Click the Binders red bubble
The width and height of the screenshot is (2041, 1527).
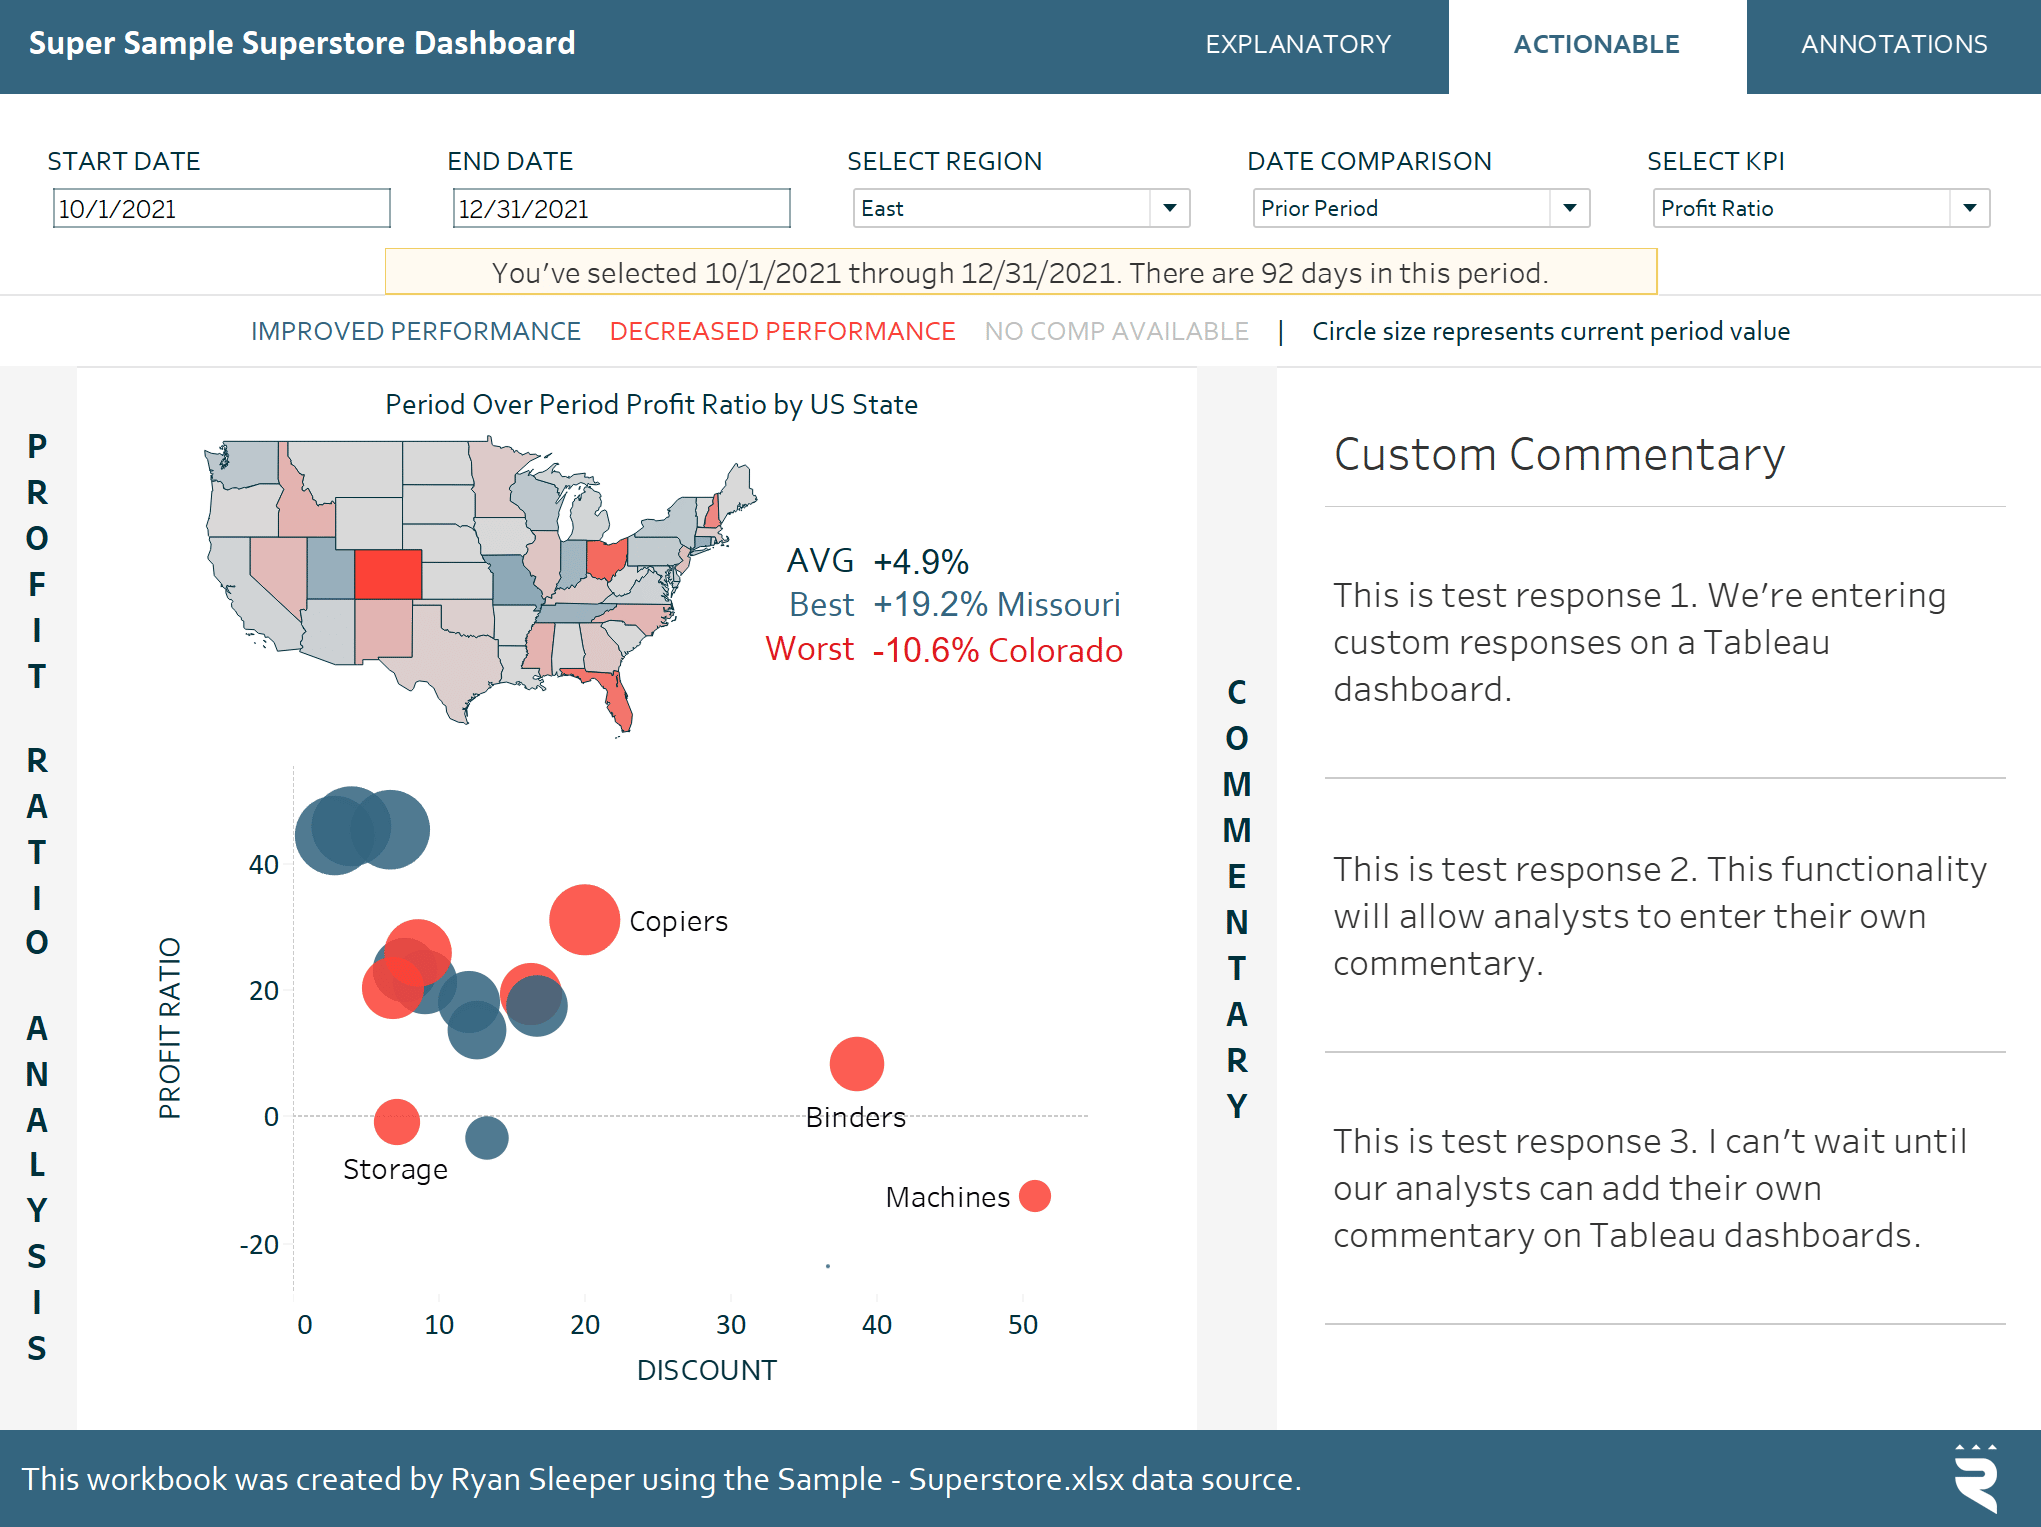(x=856, y=1063)
